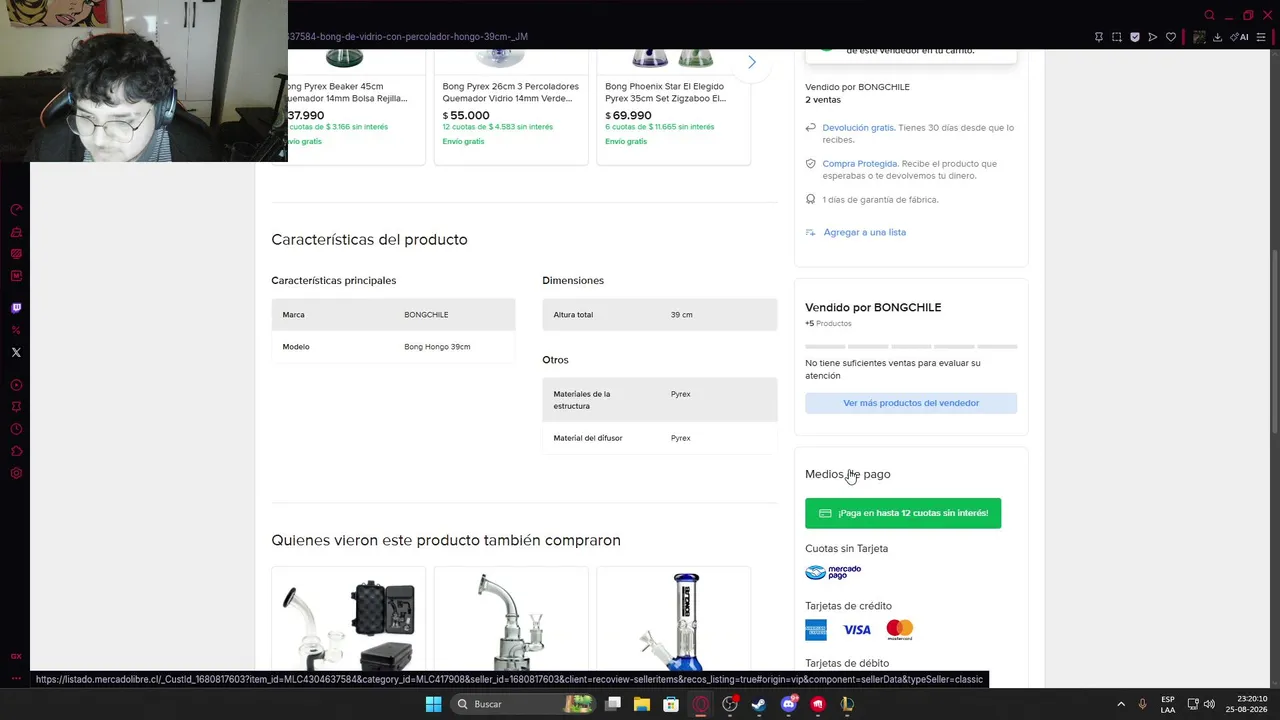Open the ad blocker shield icon

click(x=1135, y=37)
